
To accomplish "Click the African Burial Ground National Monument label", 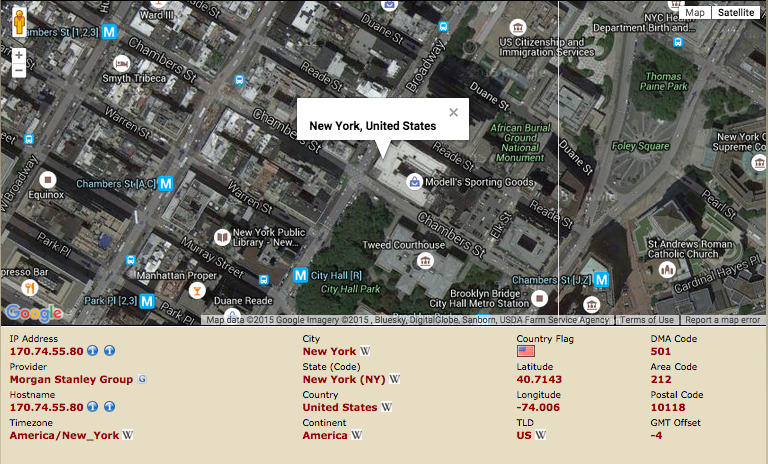I will coord(520,143).
